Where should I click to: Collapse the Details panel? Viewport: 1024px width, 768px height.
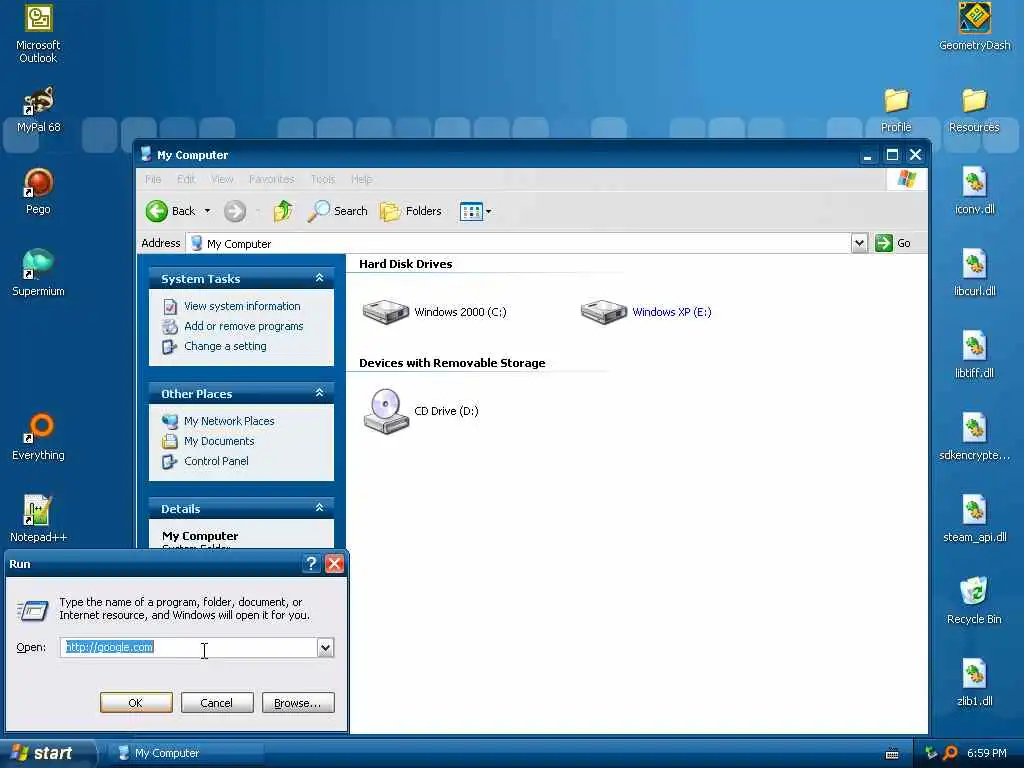(319, 508)
